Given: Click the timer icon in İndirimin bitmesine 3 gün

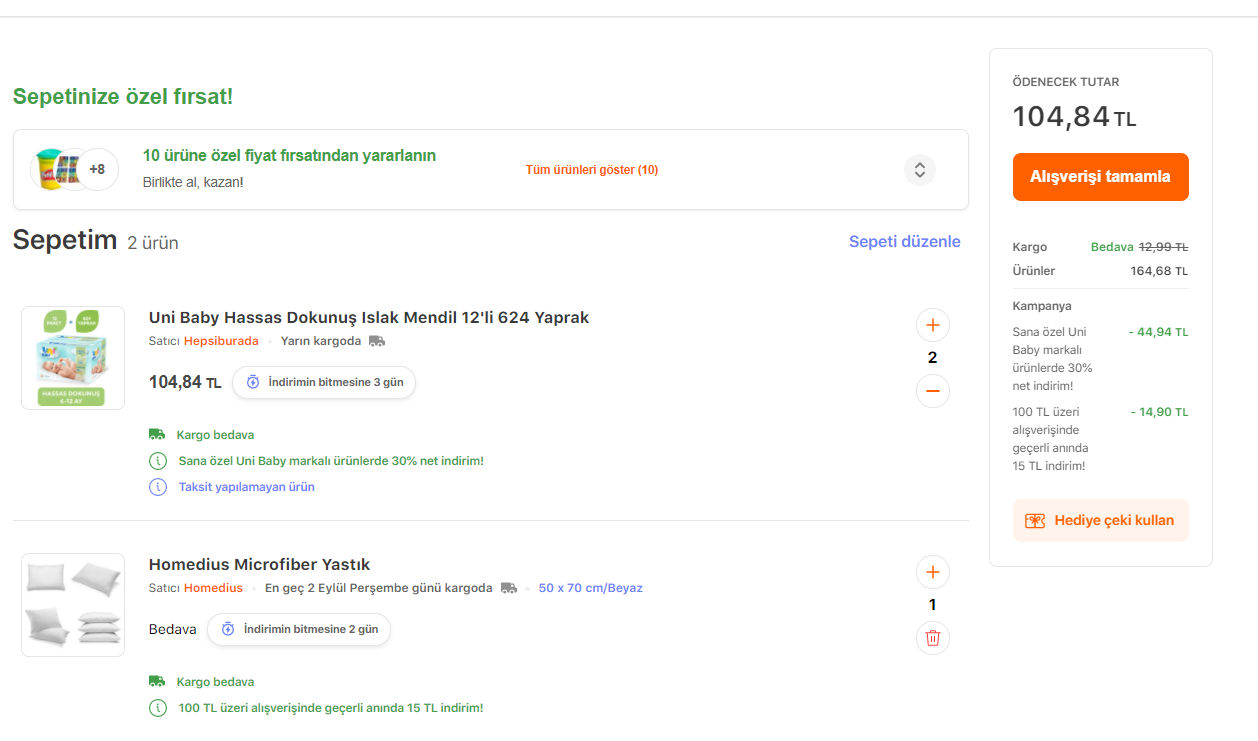Looking at the screenshot, I should (x=253, y=382).
